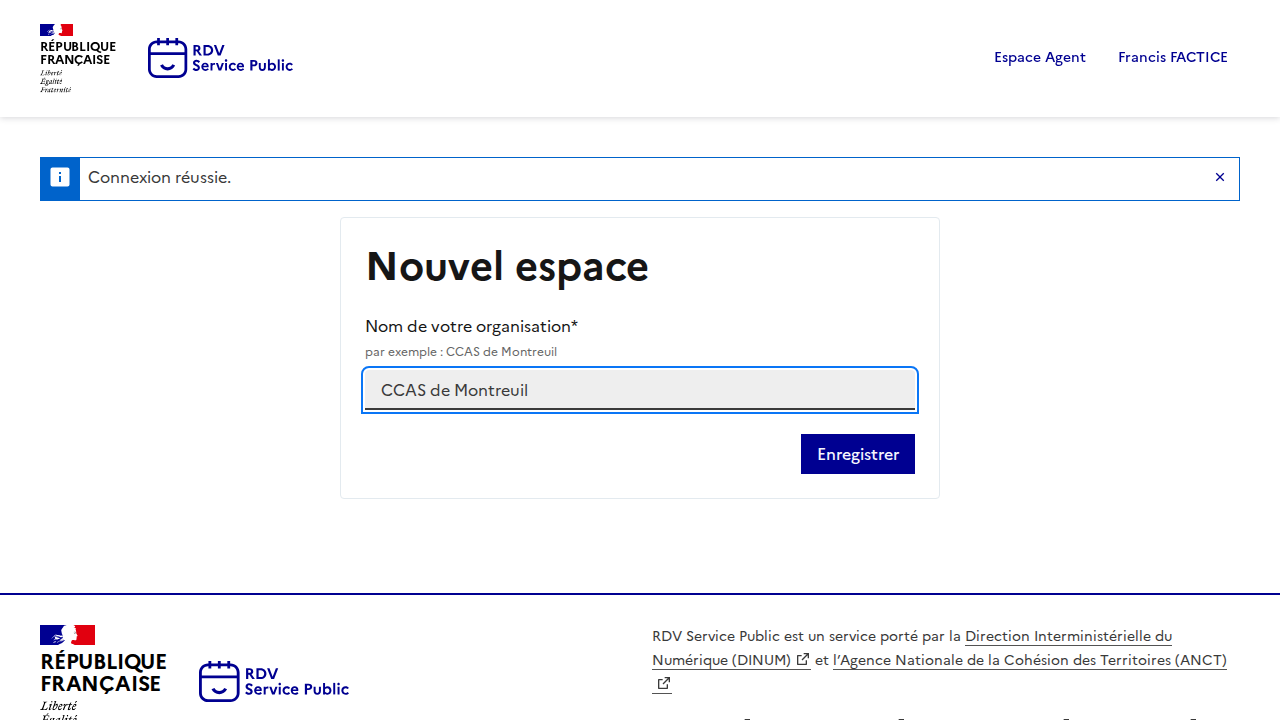Open the header RDV Service Public title link
This screenshot has height=720, width=1280.
point(242,58)
